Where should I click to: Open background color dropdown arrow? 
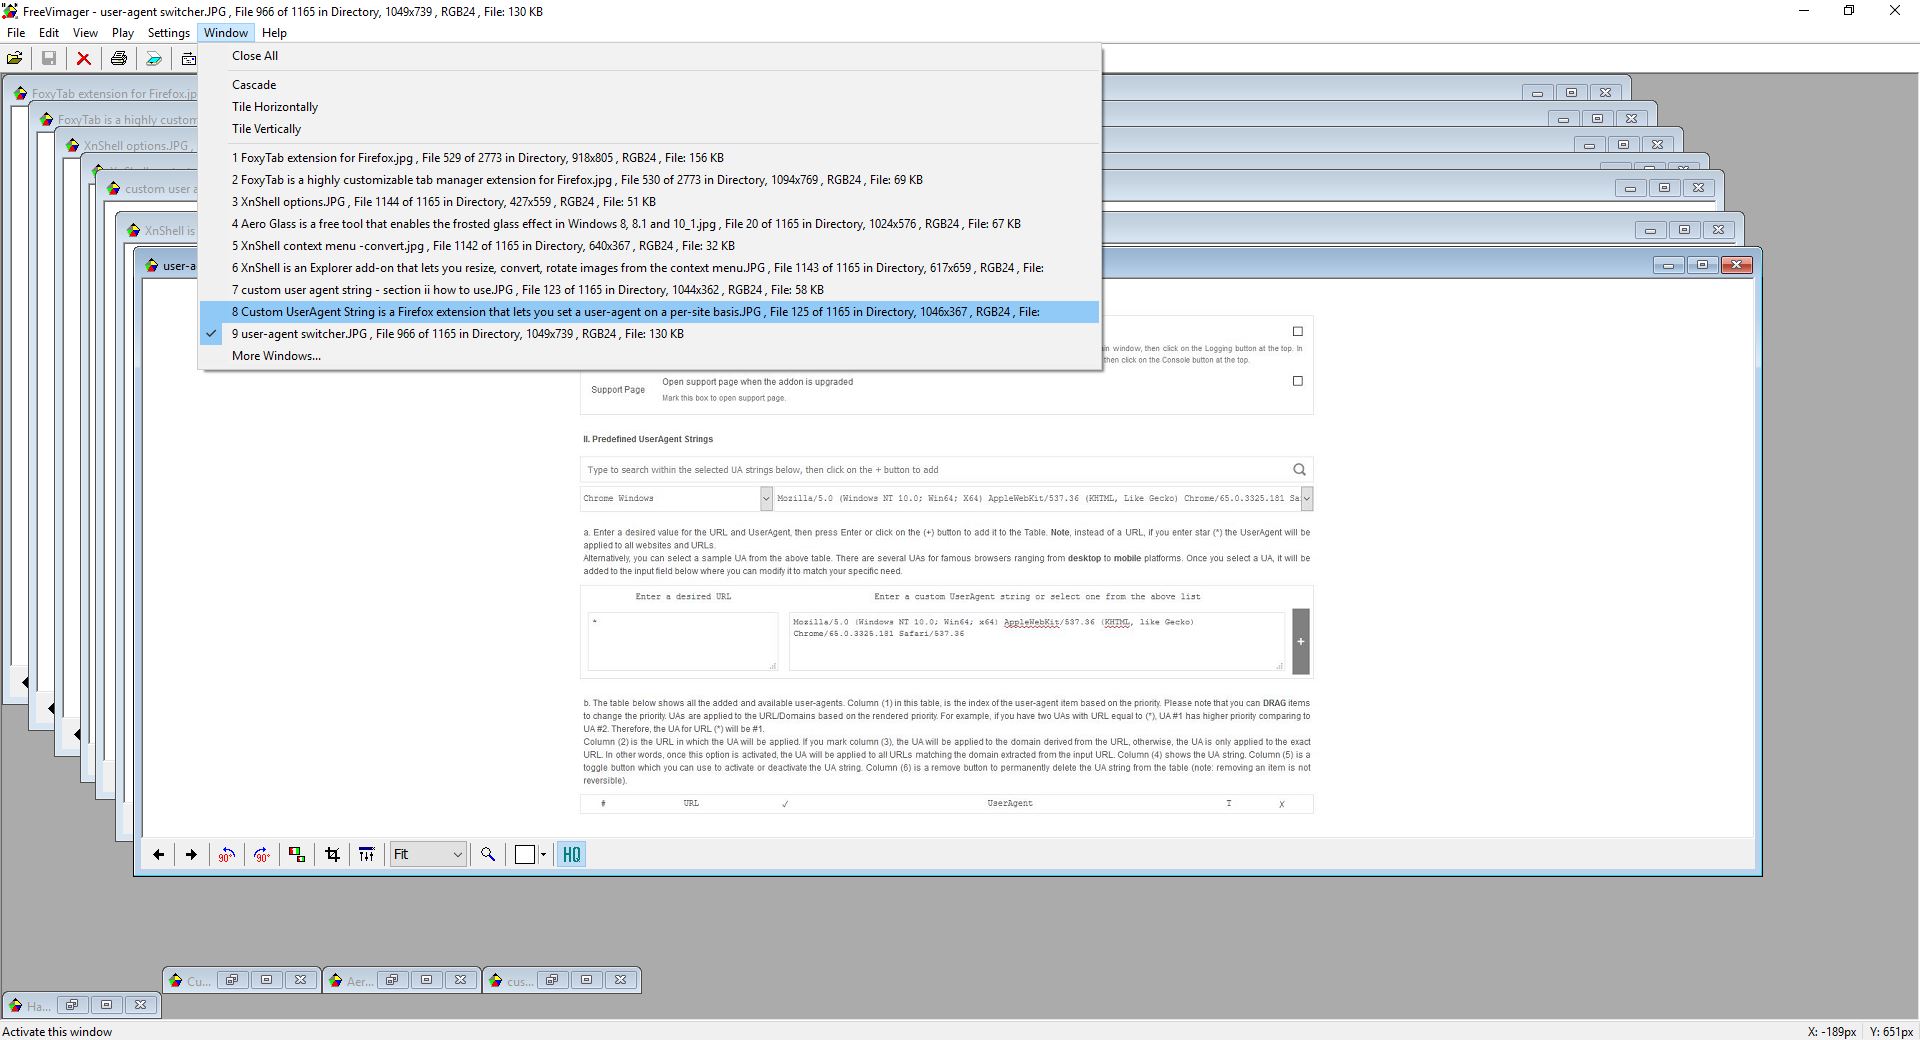point(543,854)
